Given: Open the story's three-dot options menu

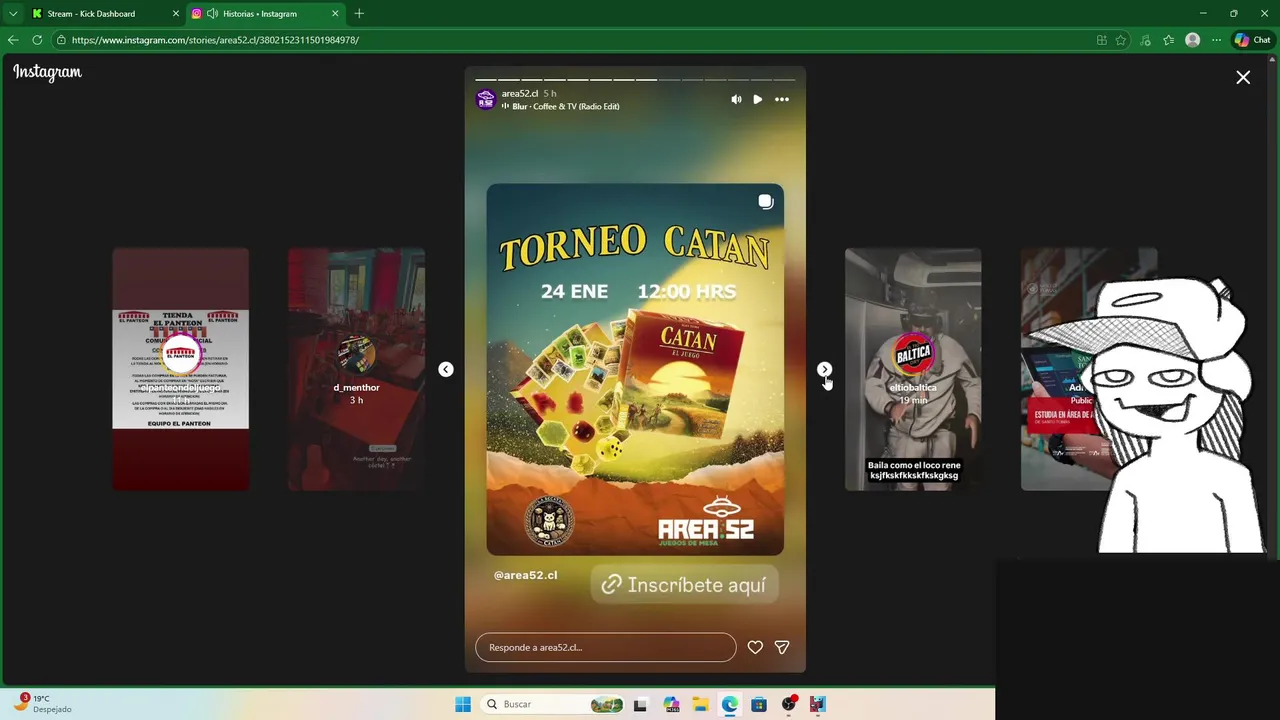Looking at the screenshot, I should (782, 99).
